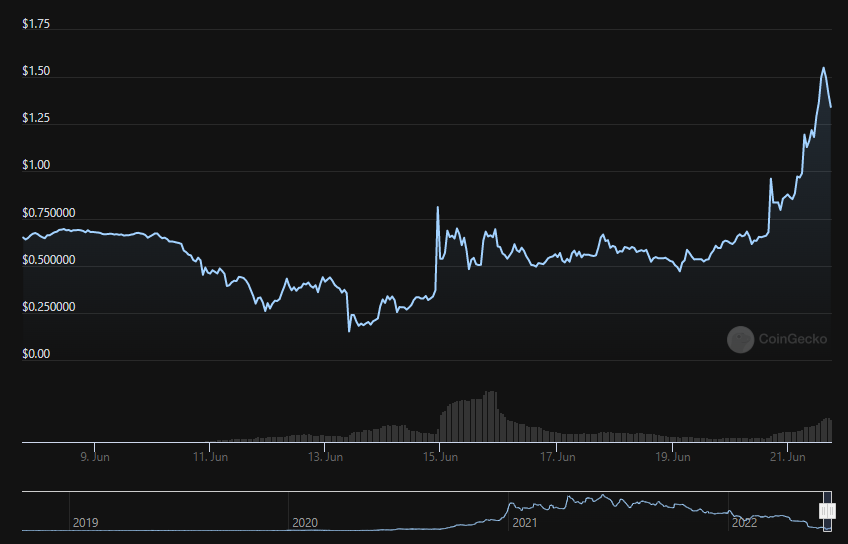Viewport: 848px width, 544px height.
Task: Click the price peak near $1.50
Action: pos(823,68)
